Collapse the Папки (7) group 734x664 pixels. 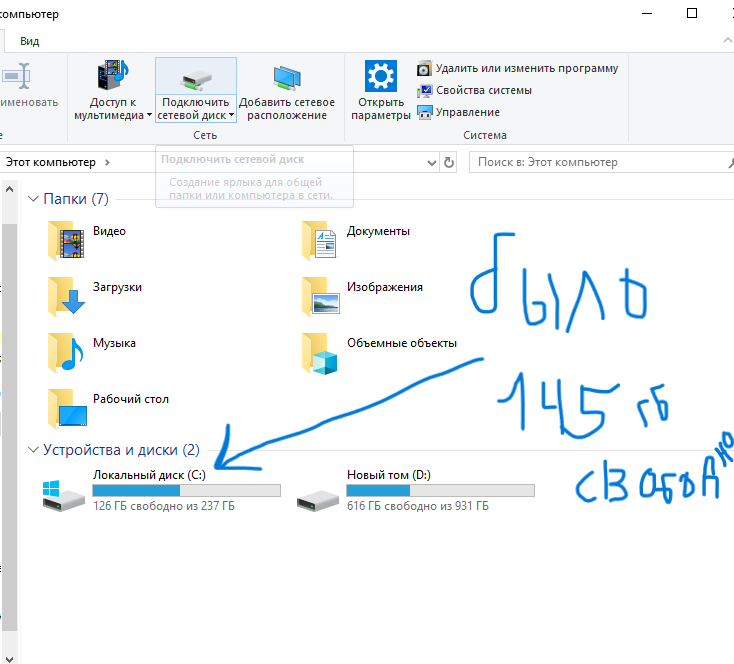click(x=34, y=199)
